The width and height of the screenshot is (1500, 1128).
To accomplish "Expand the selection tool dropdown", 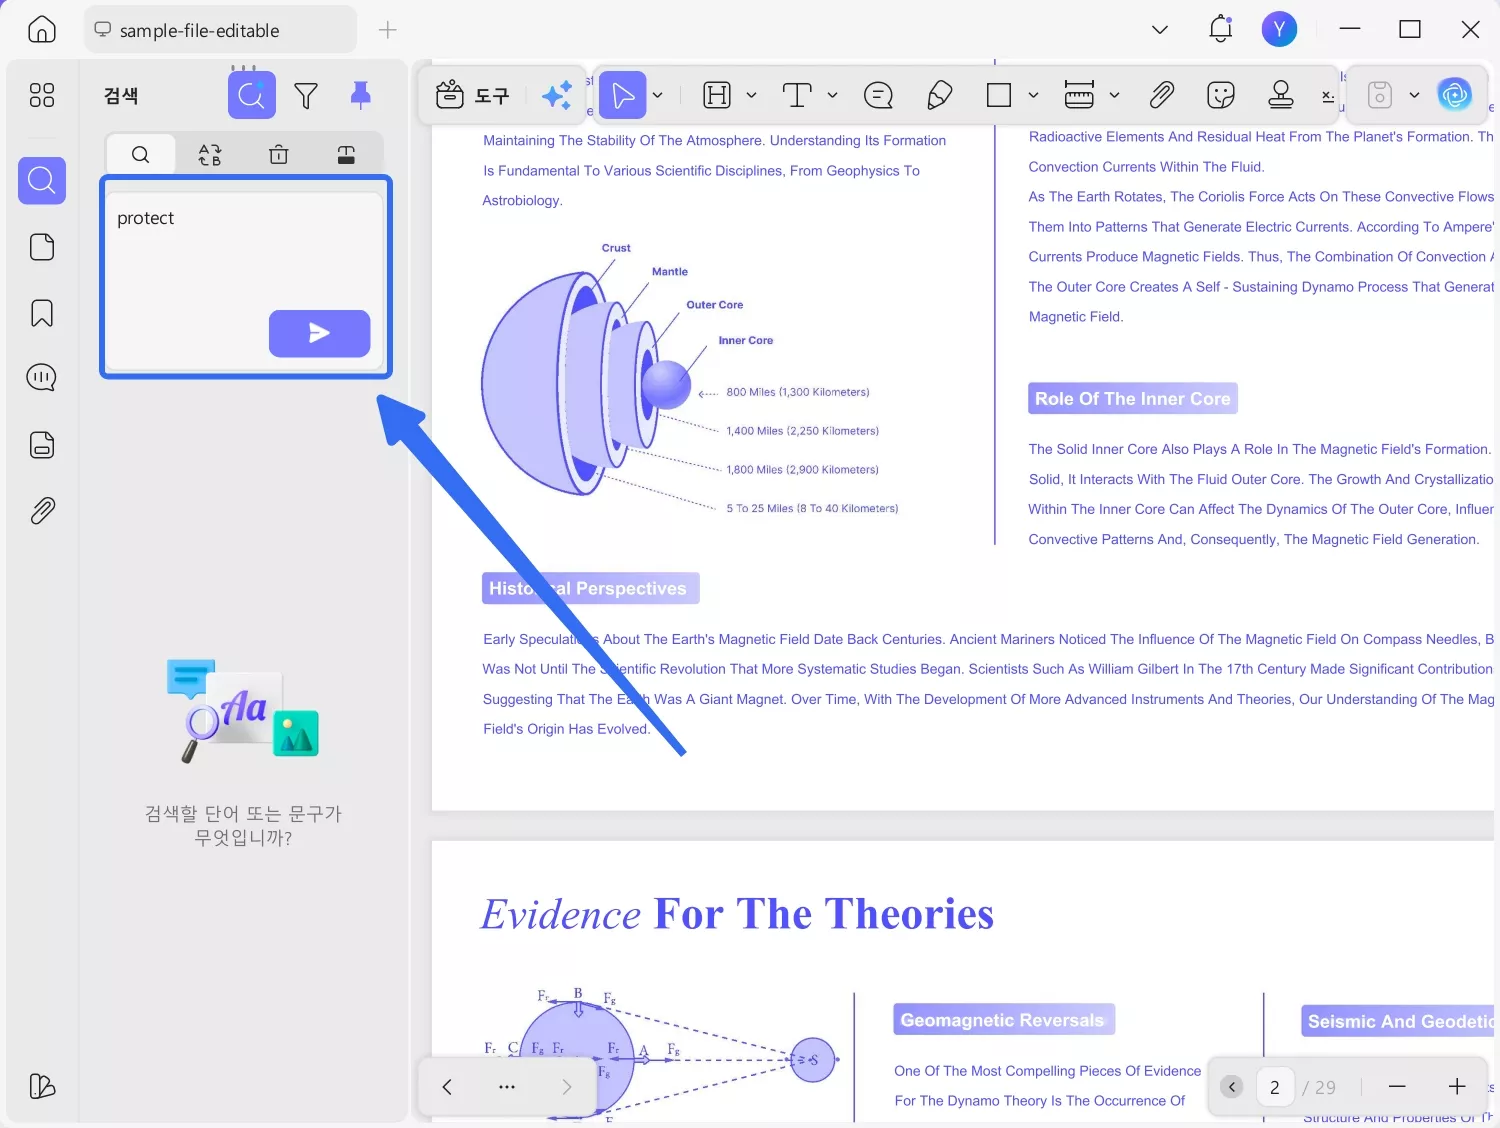I will click(658, 96).
